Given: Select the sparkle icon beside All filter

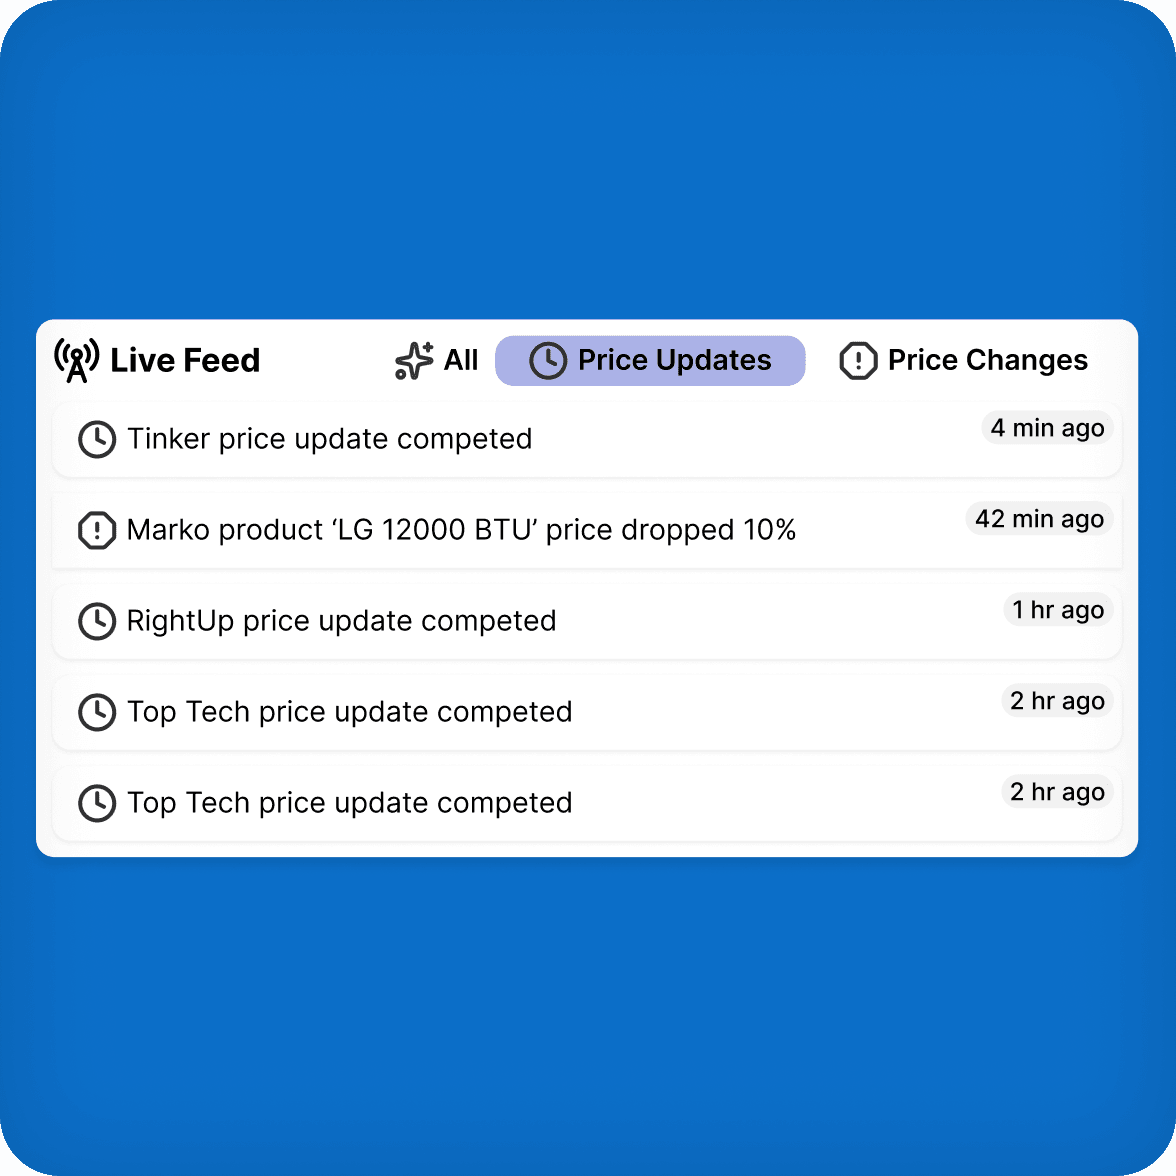Looking at the screenshot, I should [x=413, y=360].
